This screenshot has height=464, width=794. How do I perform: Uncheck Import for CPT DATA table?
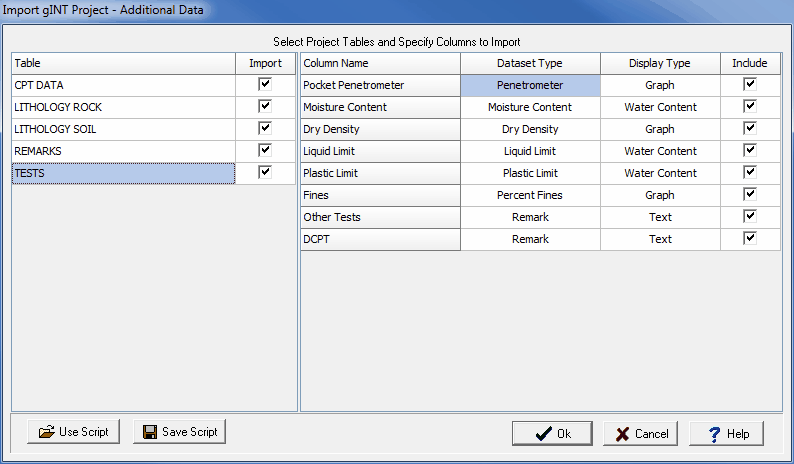point(265,85)
